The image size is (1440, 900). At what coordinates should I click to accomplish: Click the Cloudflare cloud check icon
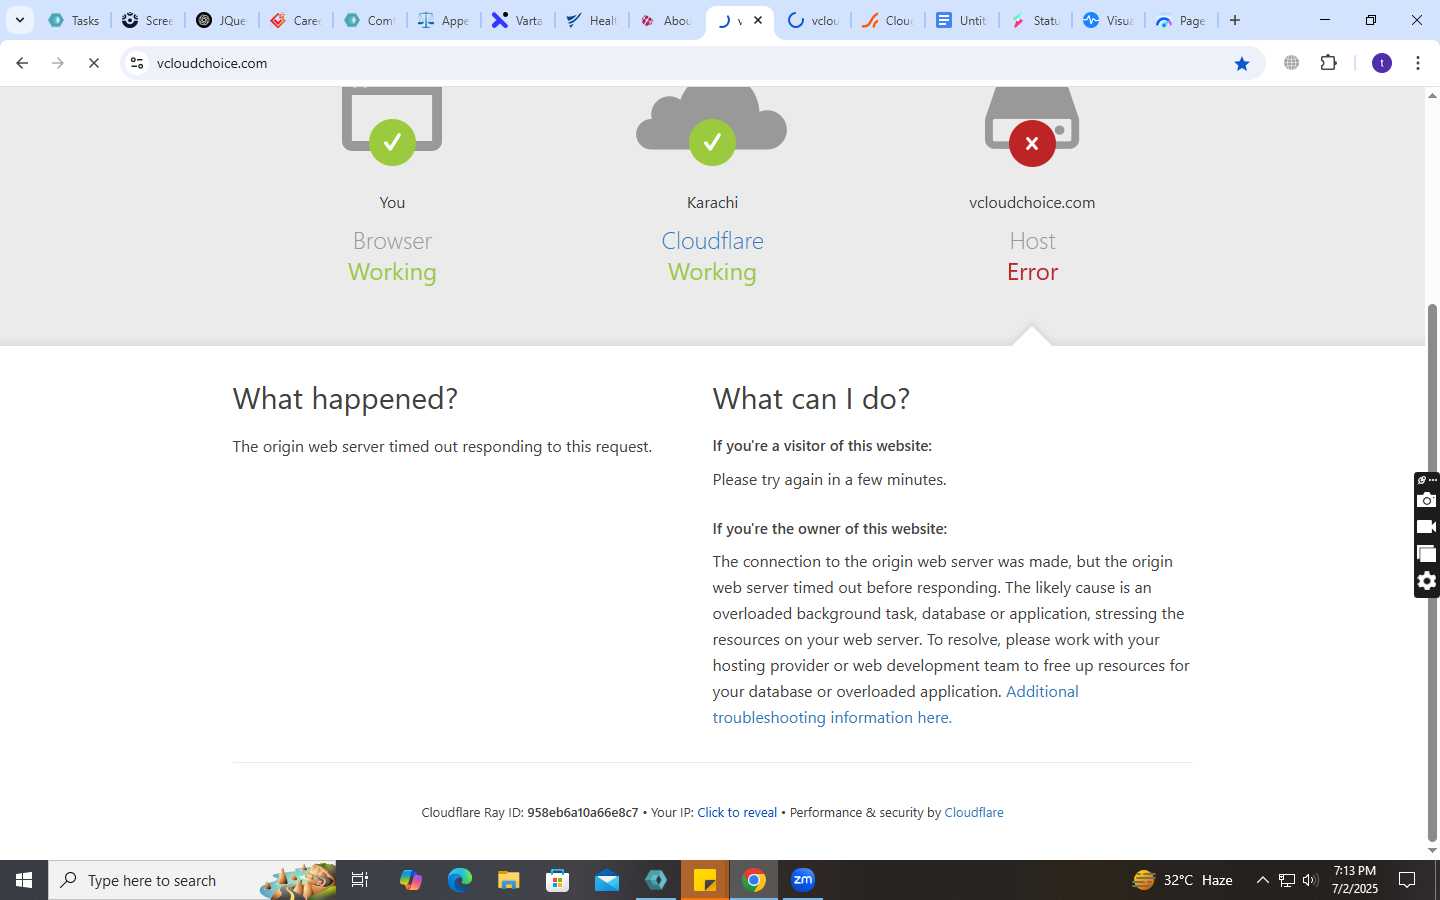click(712, 142)
